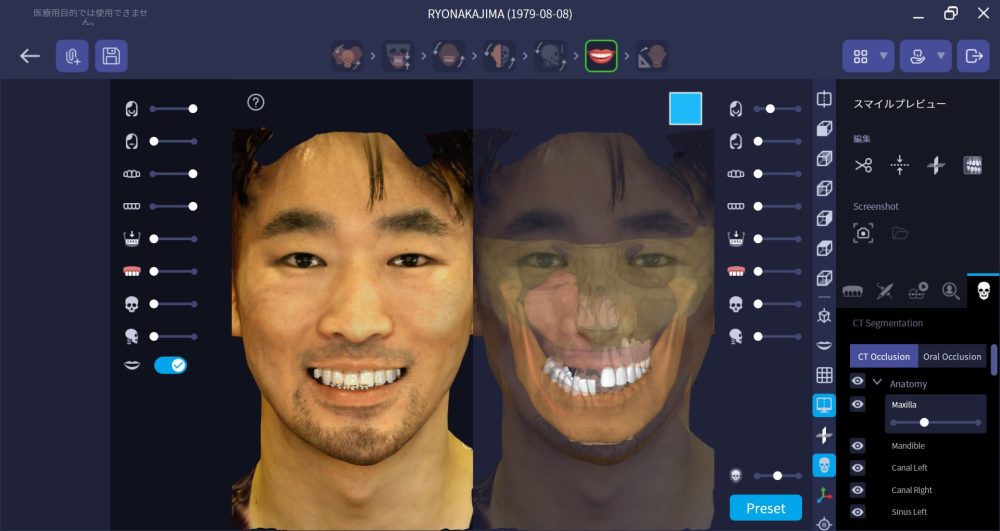Open the stamp tool dropdown in top bar
This screenshot has width=1000, height=531.
(x=925, y=56)
